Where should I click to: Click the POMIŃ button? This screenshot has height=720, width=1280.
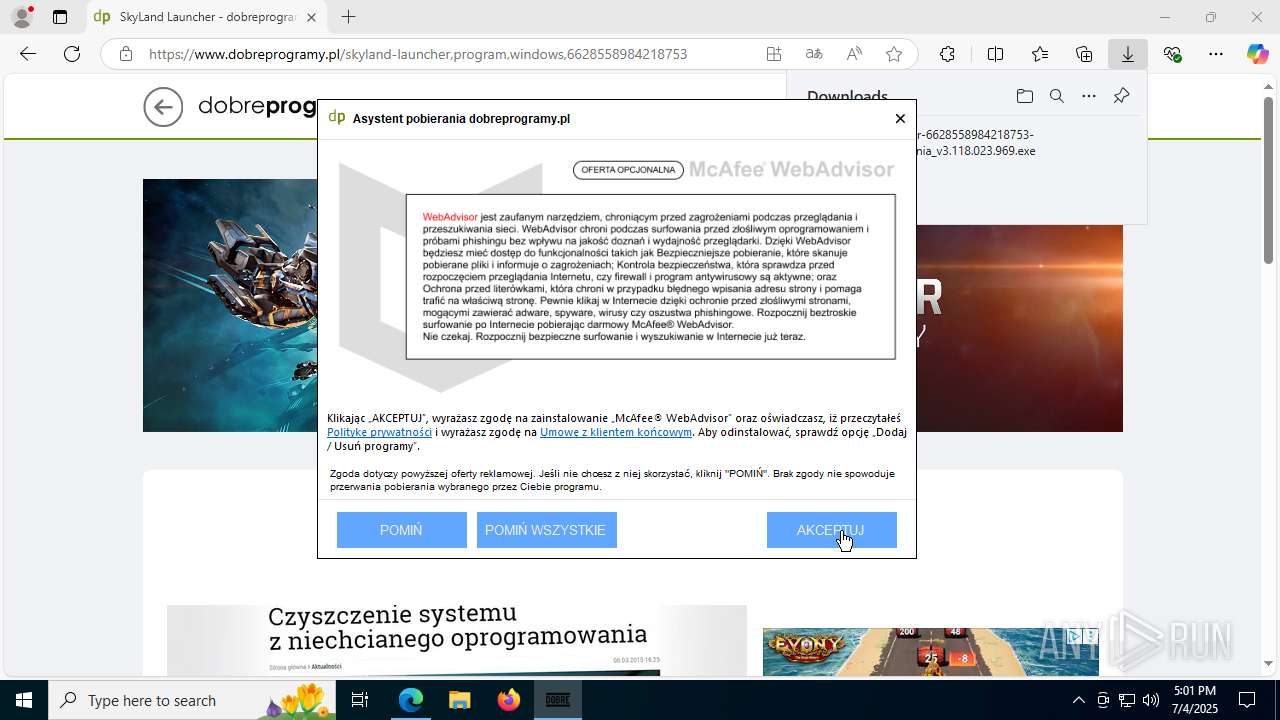pos(401,530)
